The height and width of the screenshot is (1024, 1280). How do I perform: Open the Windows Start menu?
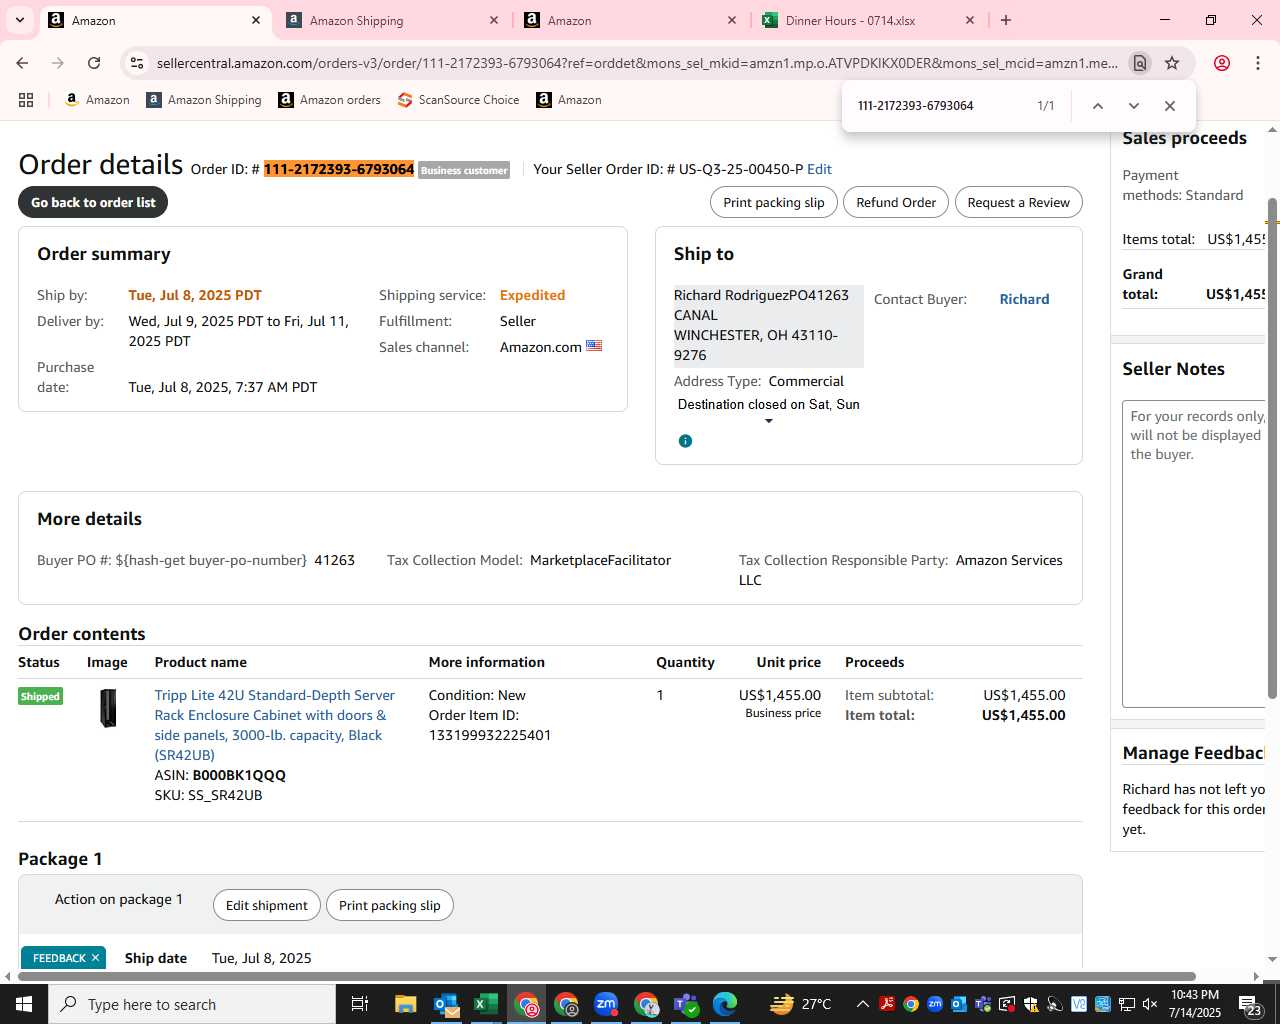click(24, 1004)
